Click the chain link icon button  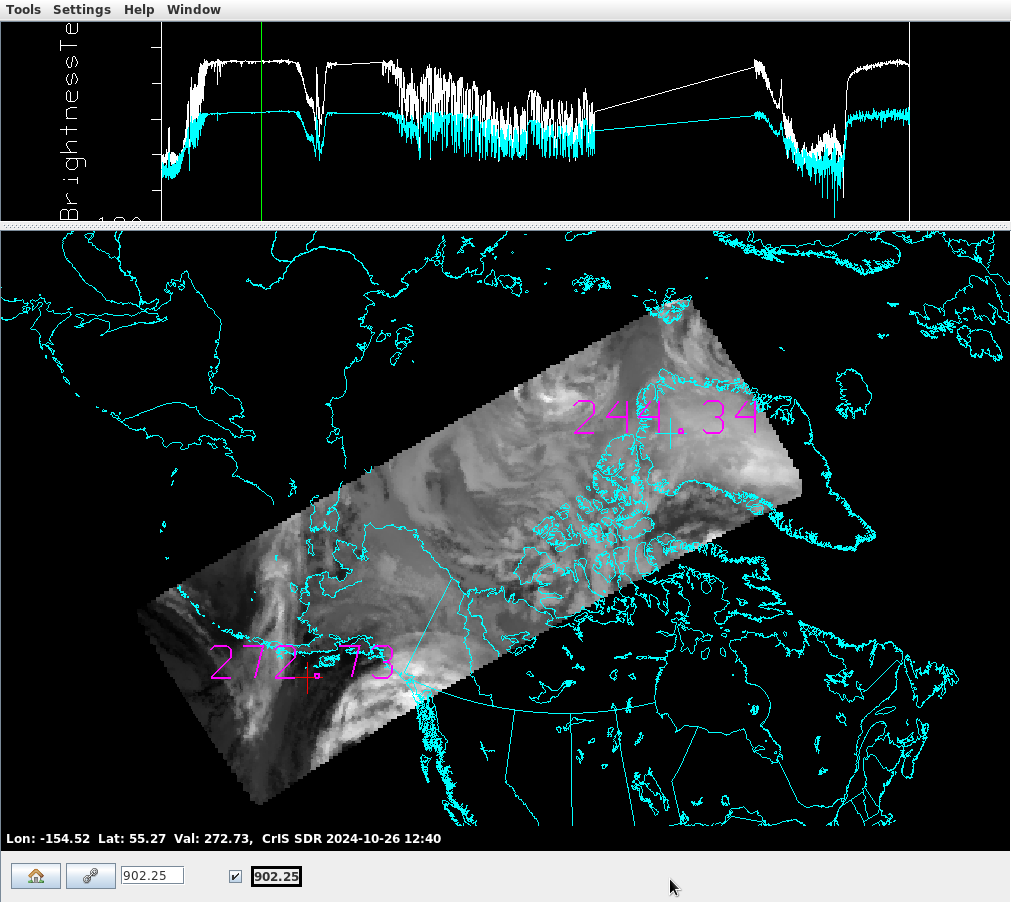click(x=91, y=876)
